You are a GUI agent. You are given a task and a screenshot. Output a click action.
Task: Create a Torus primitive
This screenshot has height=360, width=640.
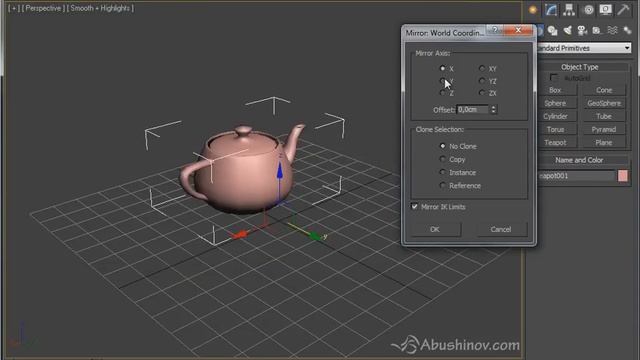(x=555, y=129)
